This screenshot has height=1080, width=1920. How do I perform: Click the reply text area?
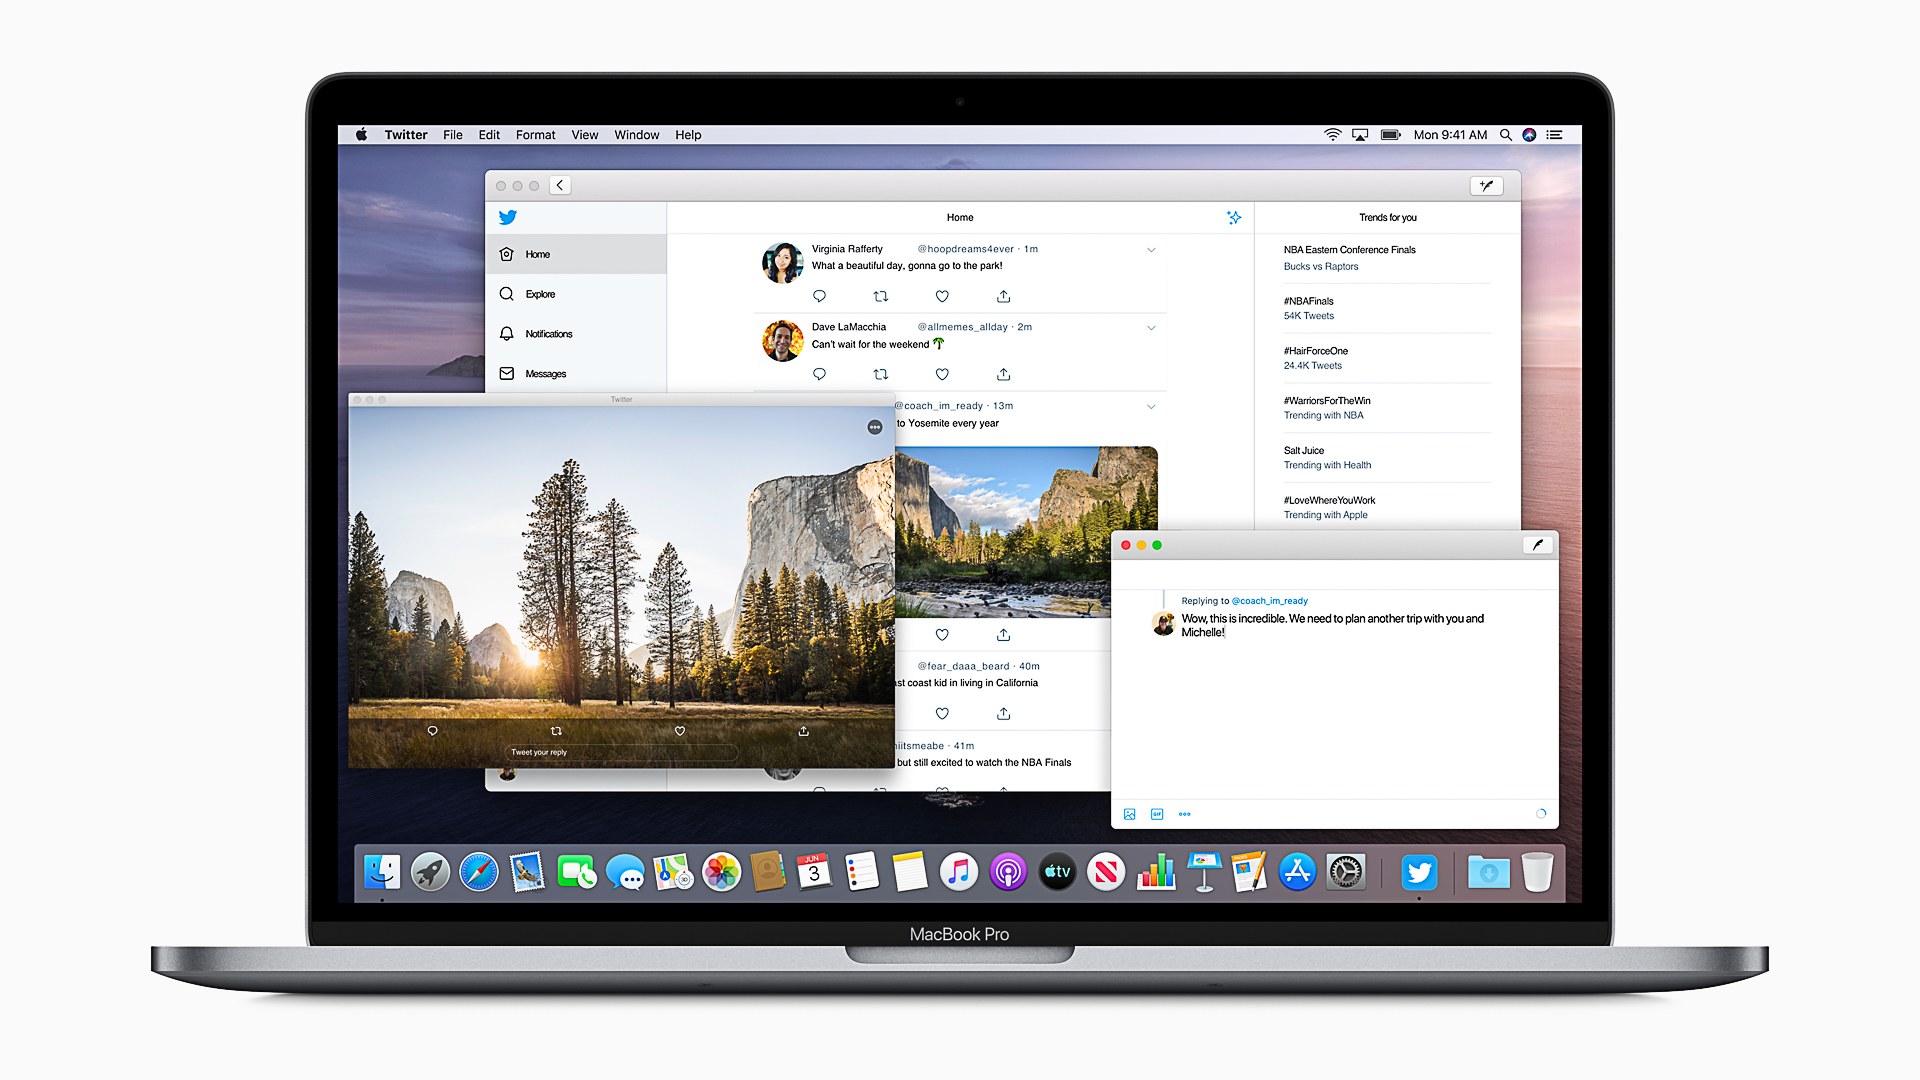1333,625
